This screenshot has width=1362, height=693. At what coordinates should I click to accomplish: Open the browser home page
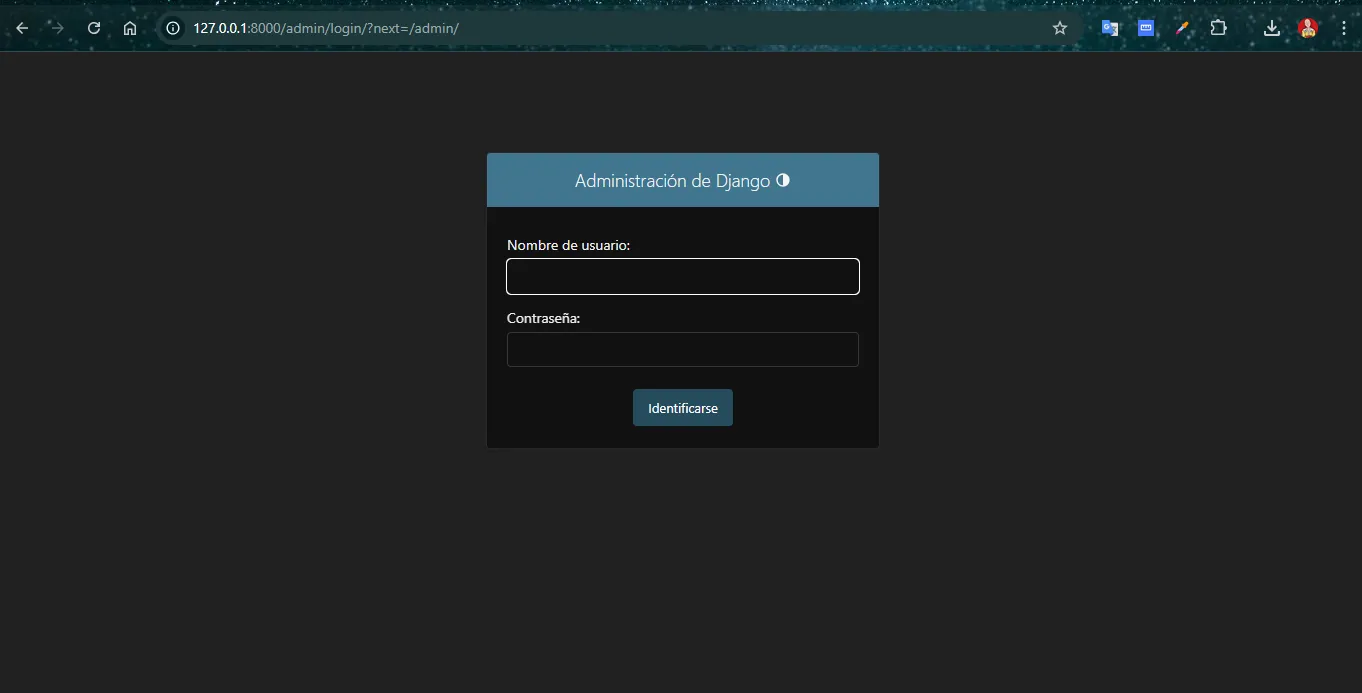tap(130, 28)
